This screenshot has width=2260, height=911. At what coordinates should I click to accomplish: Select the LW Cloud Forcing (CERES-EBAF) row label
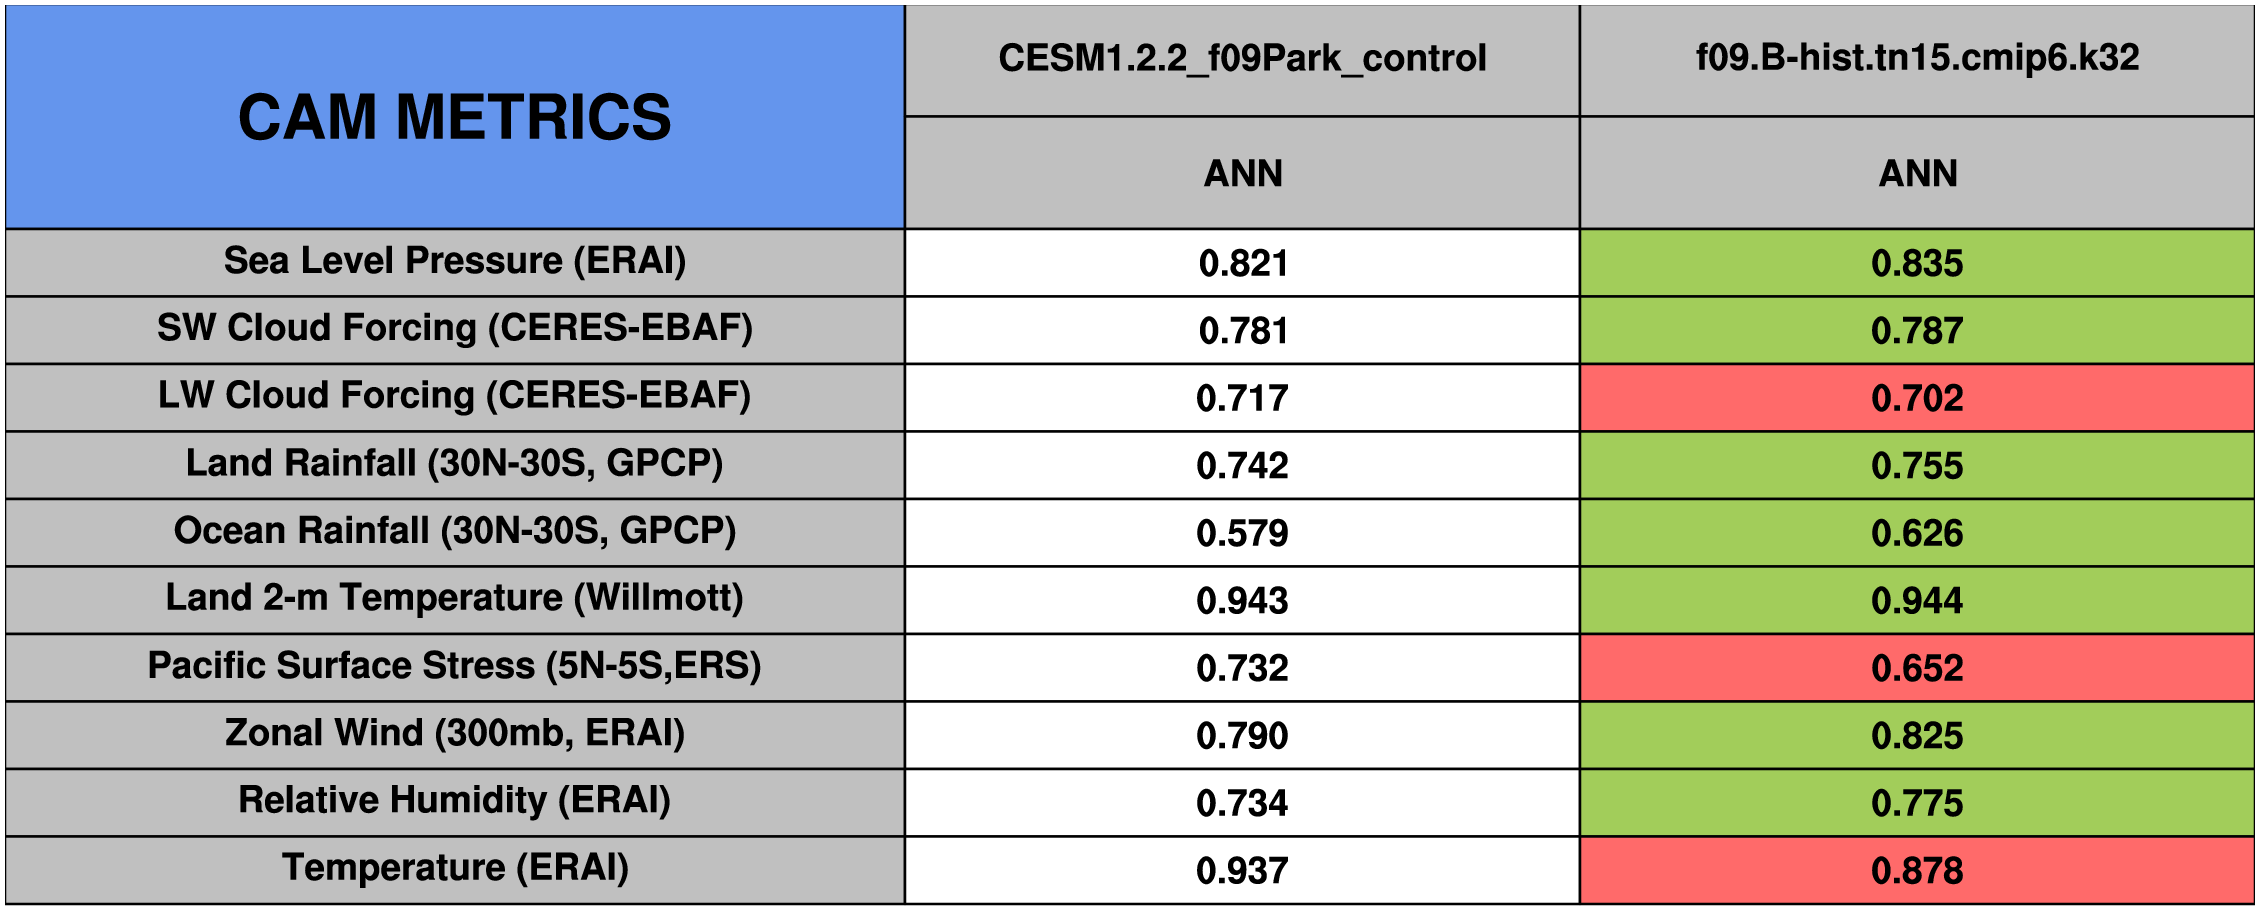[x=455, y=396]
